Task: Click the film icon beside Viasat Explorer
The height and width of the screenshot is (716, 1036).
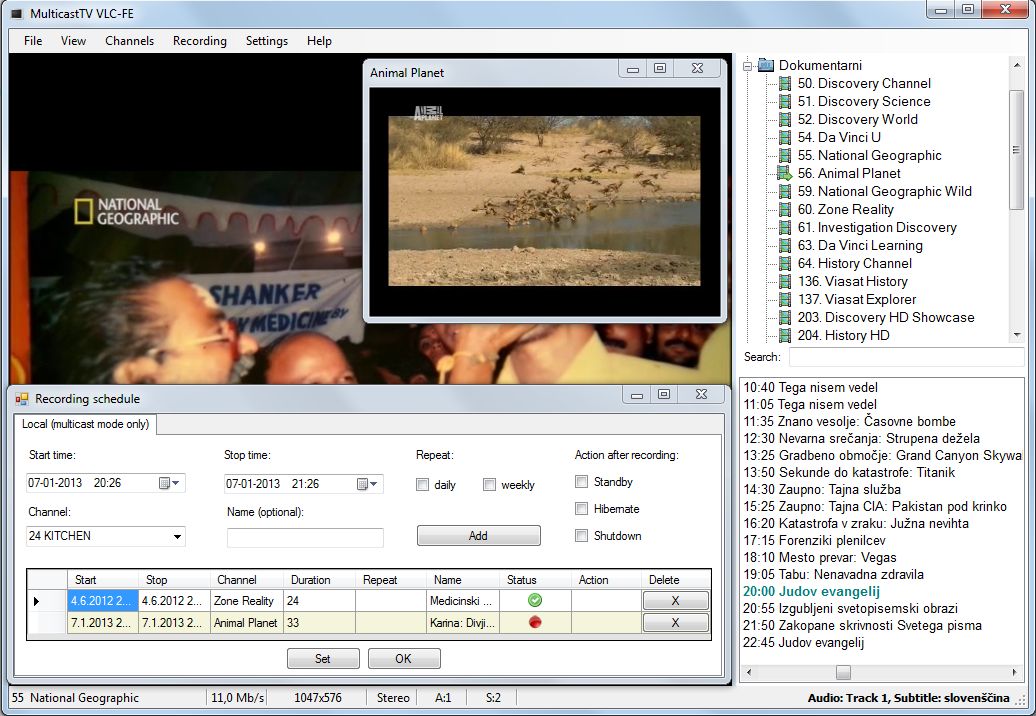Action: click(x=784, y=299)
